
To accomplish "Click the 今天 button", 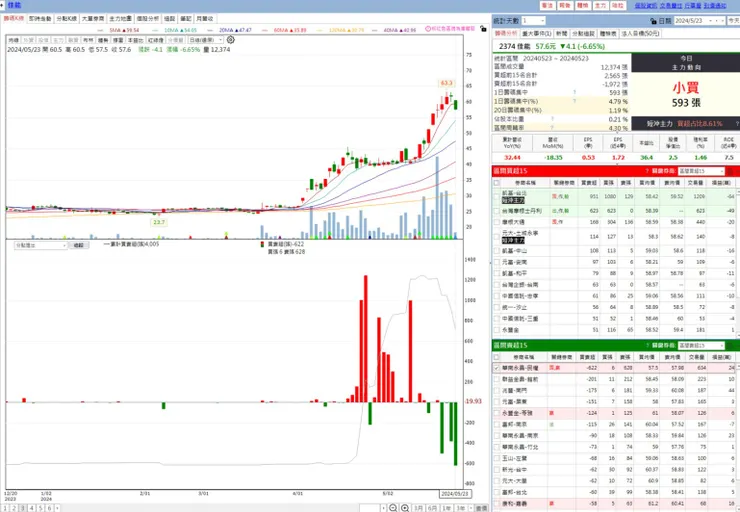I will [733, 21].
